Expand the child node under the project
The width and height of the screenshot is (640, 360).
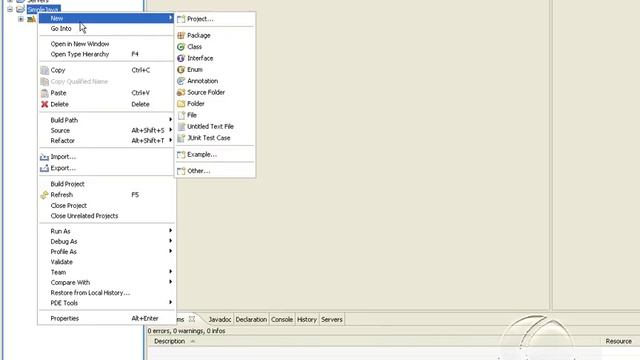point(21,19)
